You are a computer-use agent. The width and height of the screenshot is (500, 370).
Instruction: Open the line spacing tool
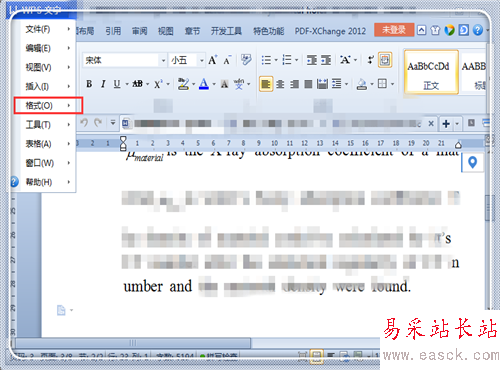337,84
